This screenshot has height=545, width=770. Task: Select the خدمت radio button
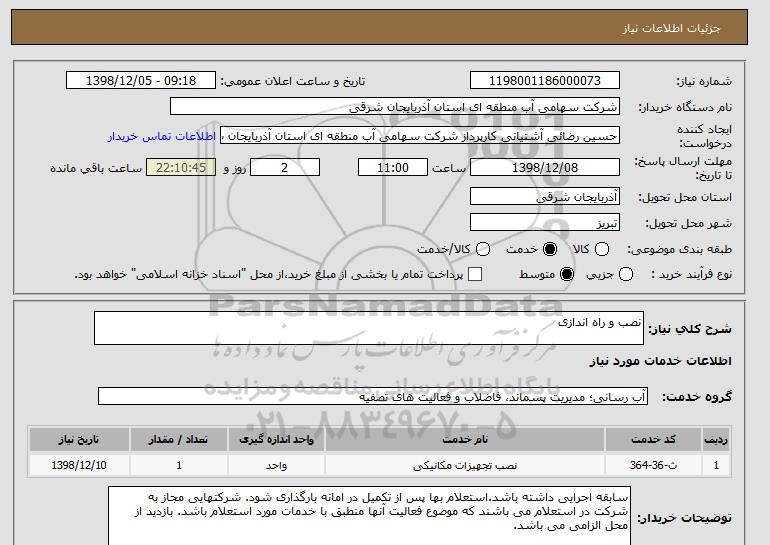tap(550, 249)
